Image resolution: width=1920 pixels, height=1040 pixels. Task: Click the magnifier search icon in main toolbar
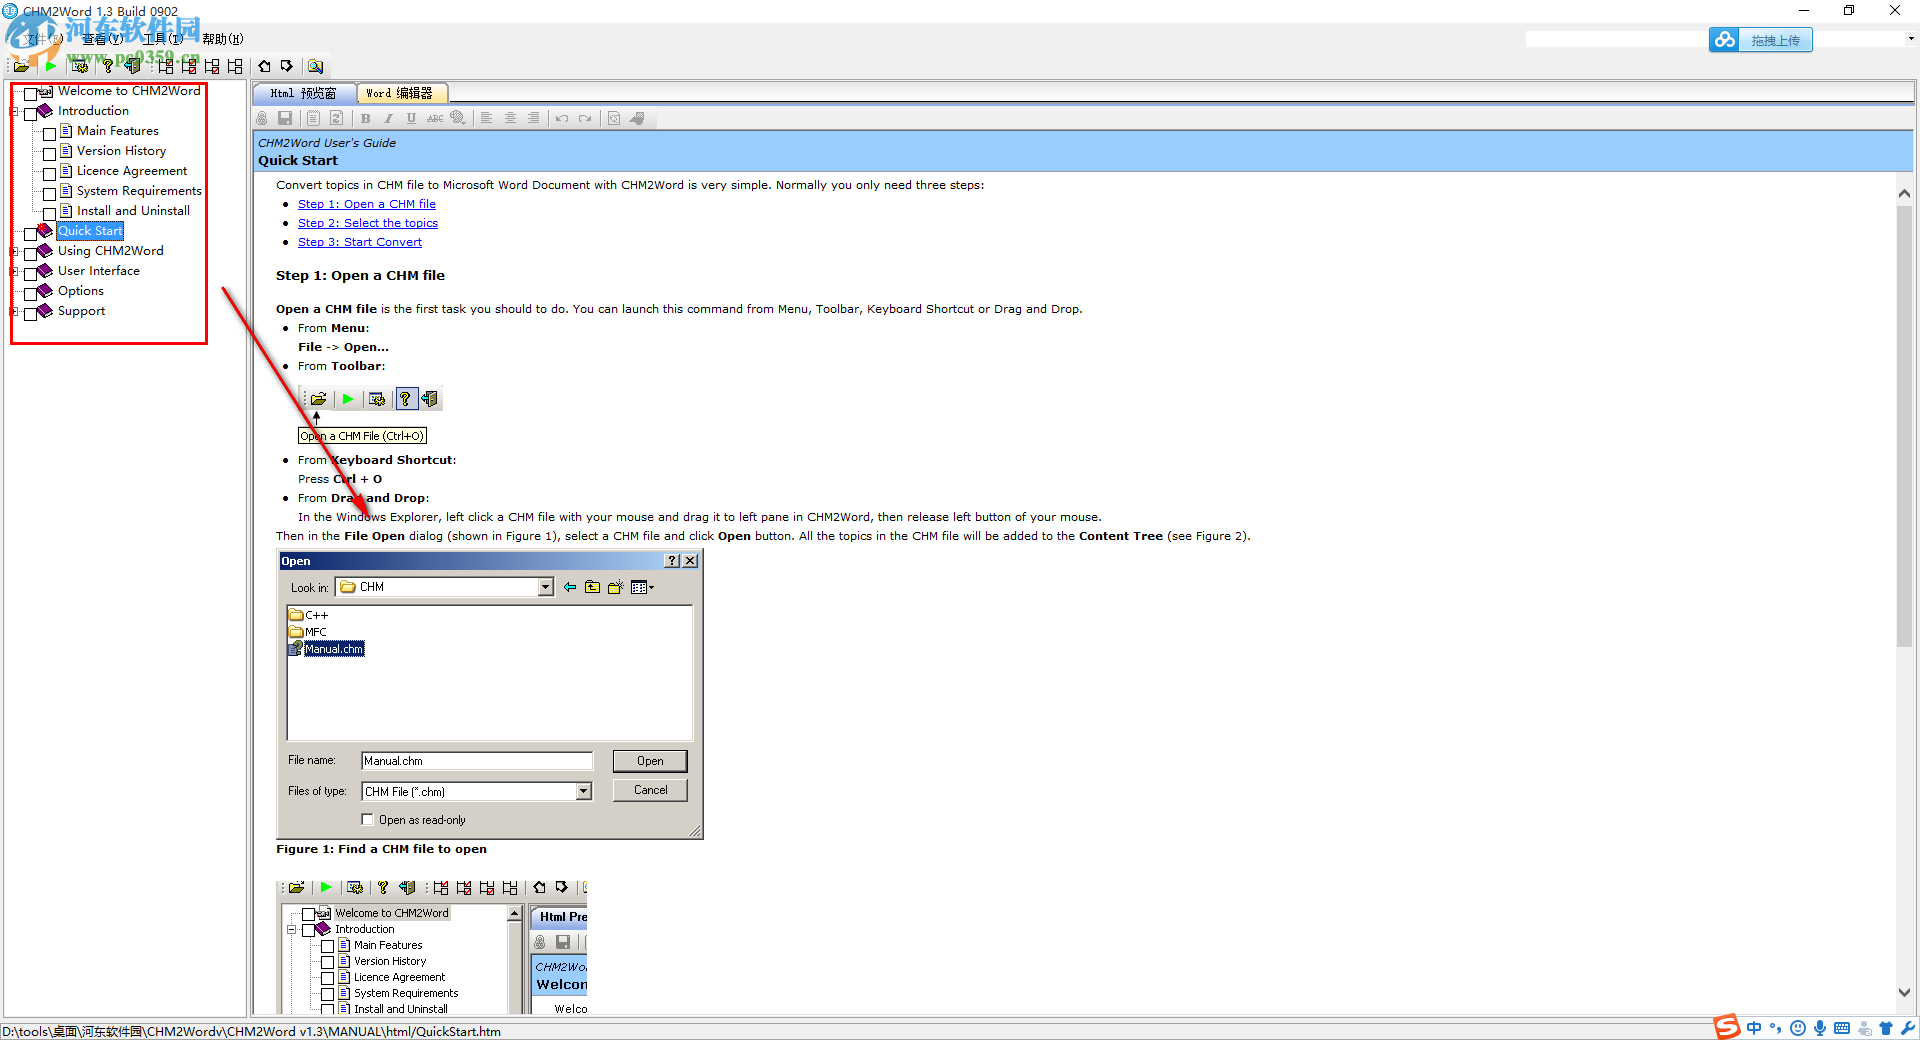tap(315, 66)
